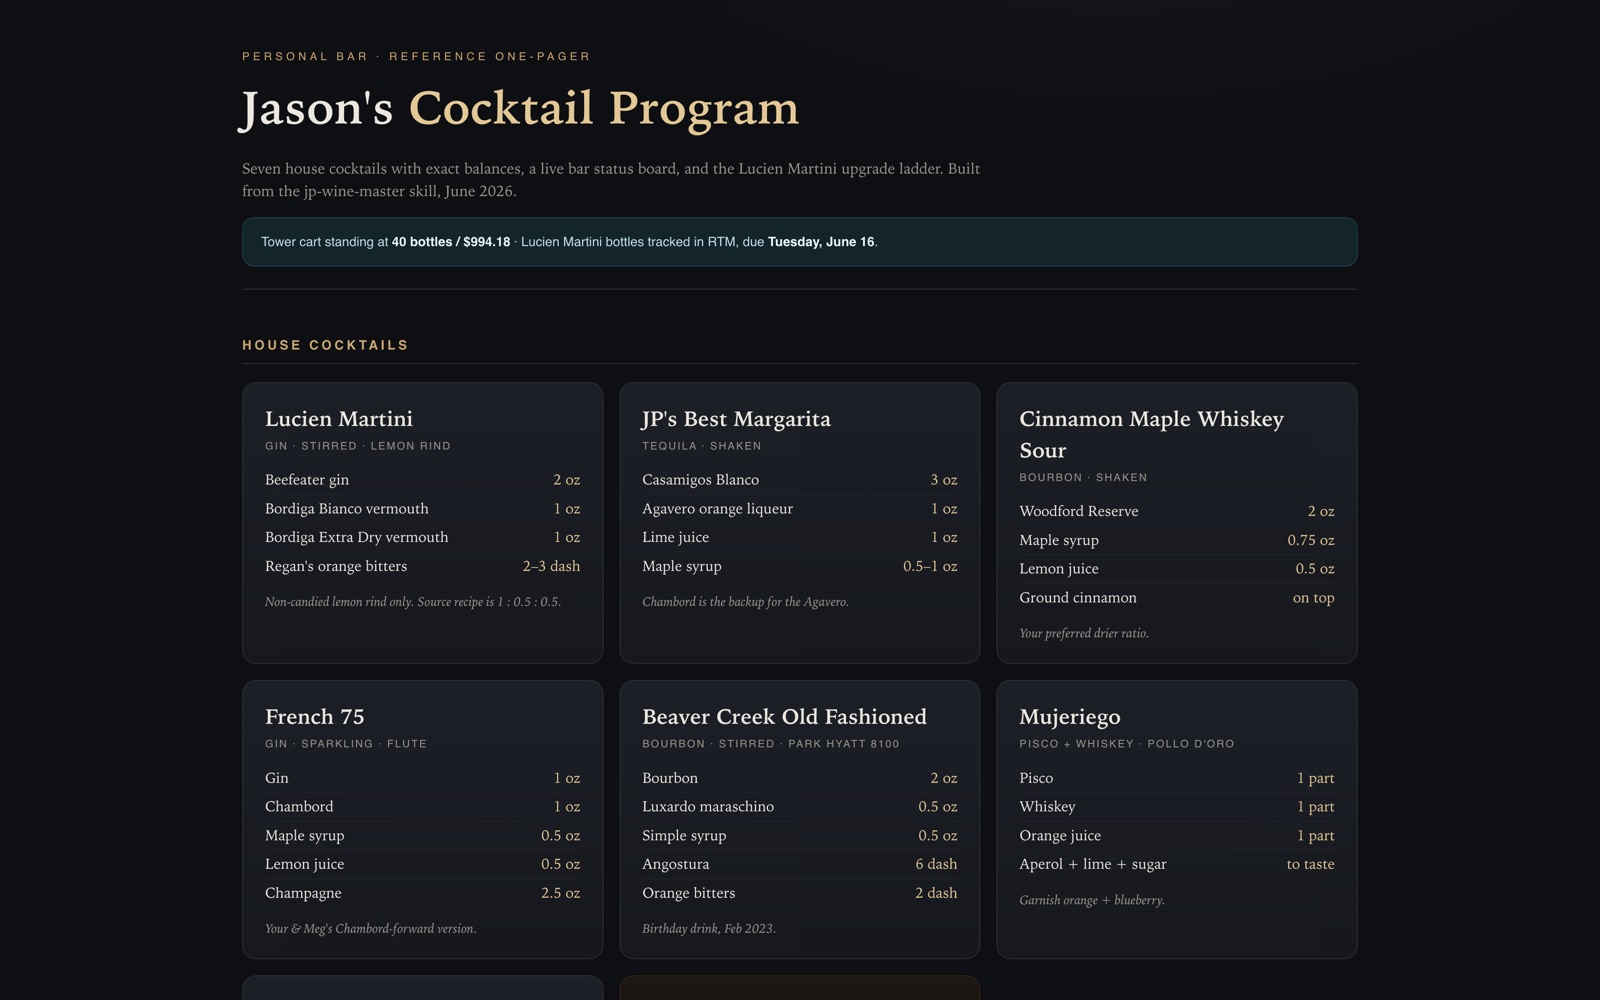Click the Garnish orange + blueberry note
The image size is (1600, 1000).
tap(1092, 900)
